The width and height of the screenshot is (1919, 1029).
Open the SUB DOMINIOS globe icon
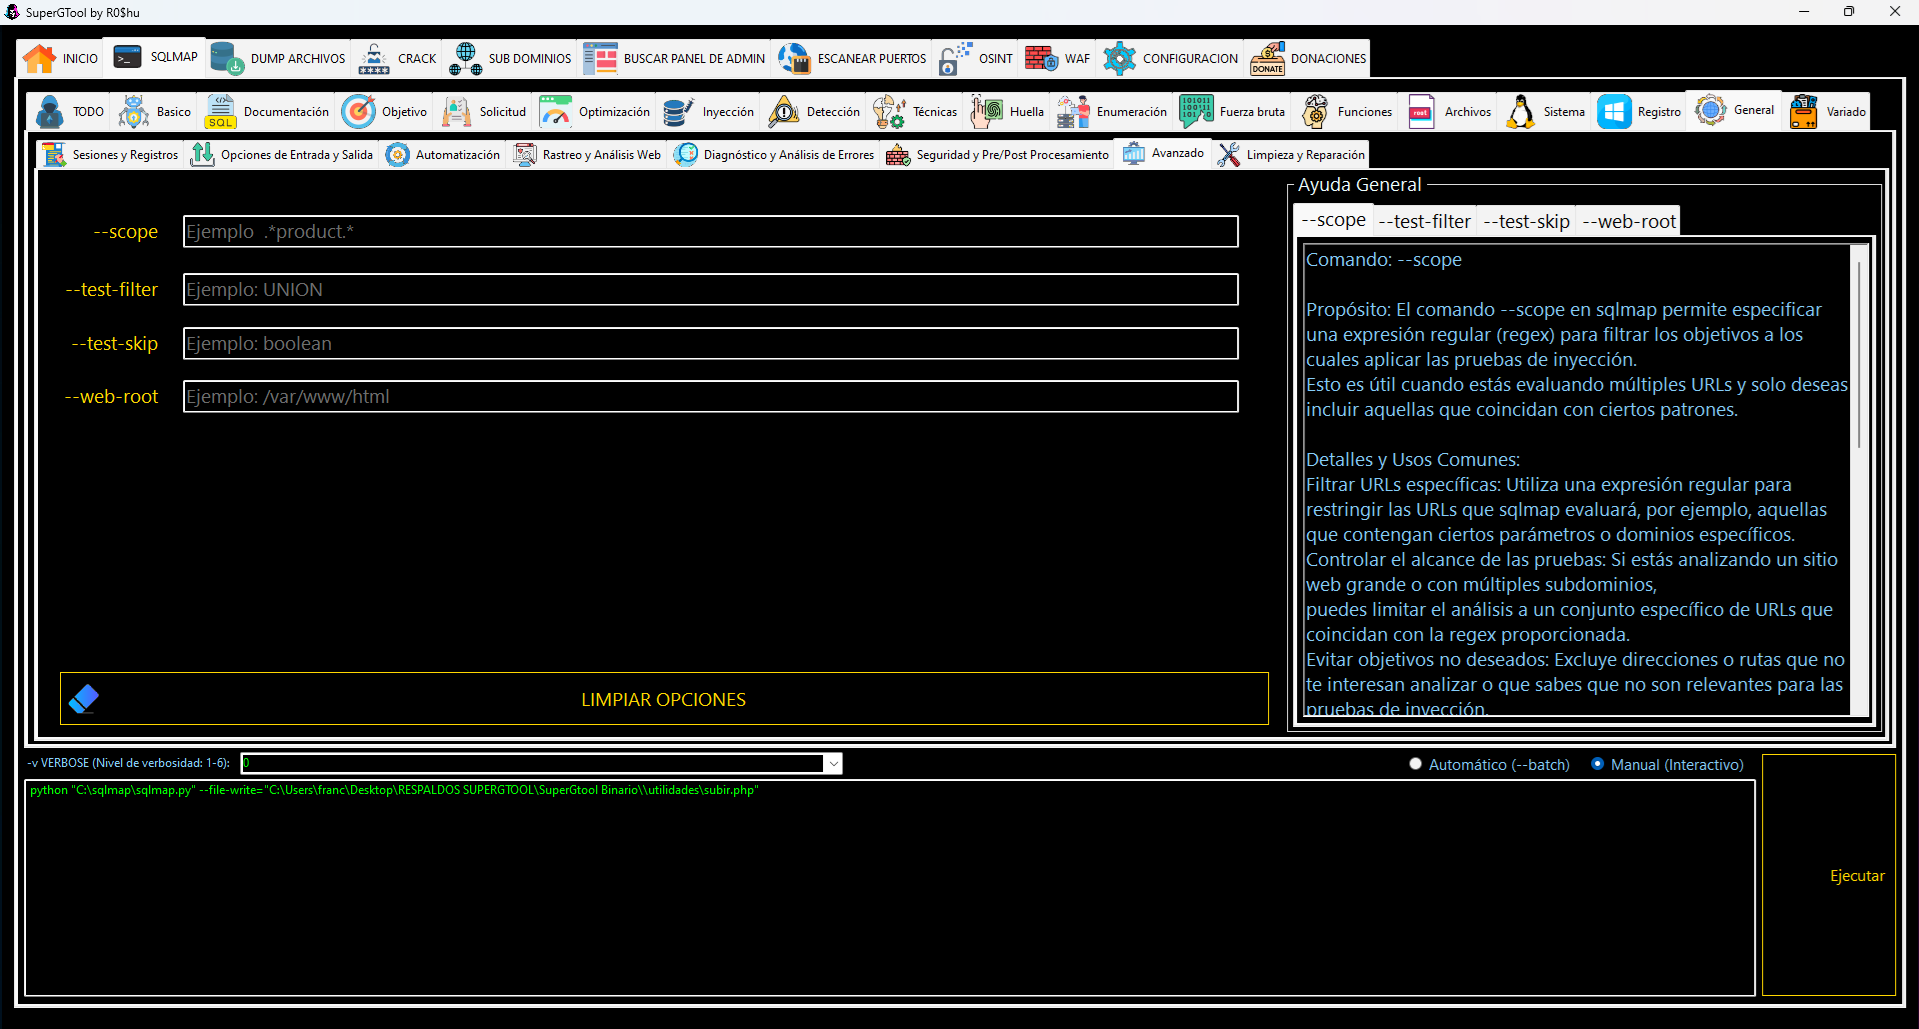[x=465, y=59]
